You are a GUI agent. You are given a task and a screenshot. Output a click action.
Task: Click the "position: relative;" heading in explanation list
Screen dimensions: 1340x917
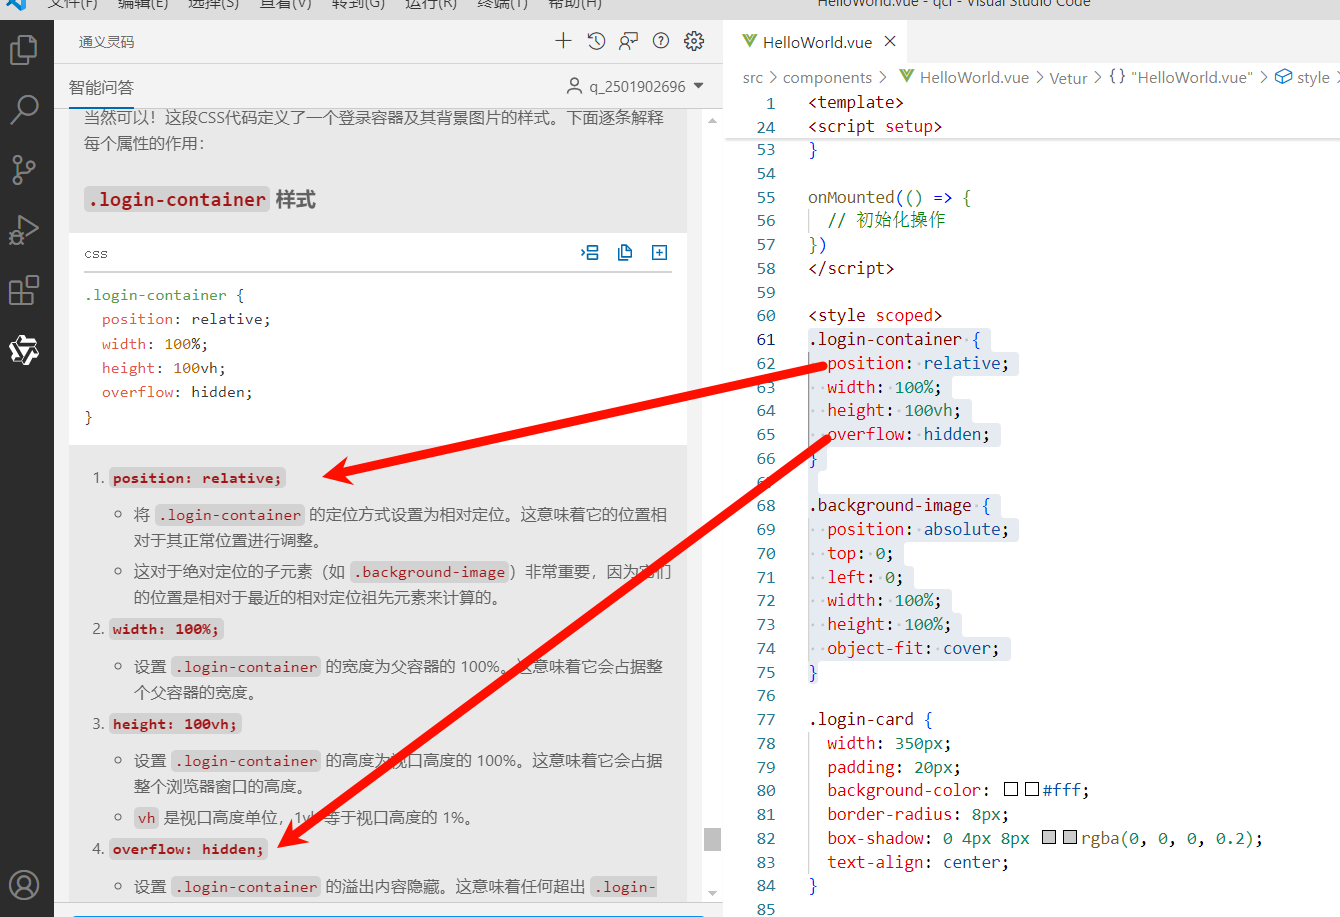point(197,478)
